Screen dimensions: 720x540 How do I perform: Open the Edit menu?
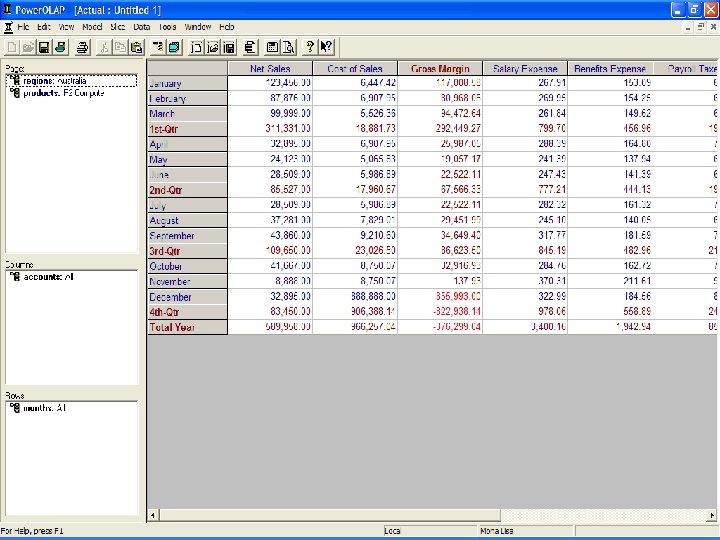(x=44, y=27)
